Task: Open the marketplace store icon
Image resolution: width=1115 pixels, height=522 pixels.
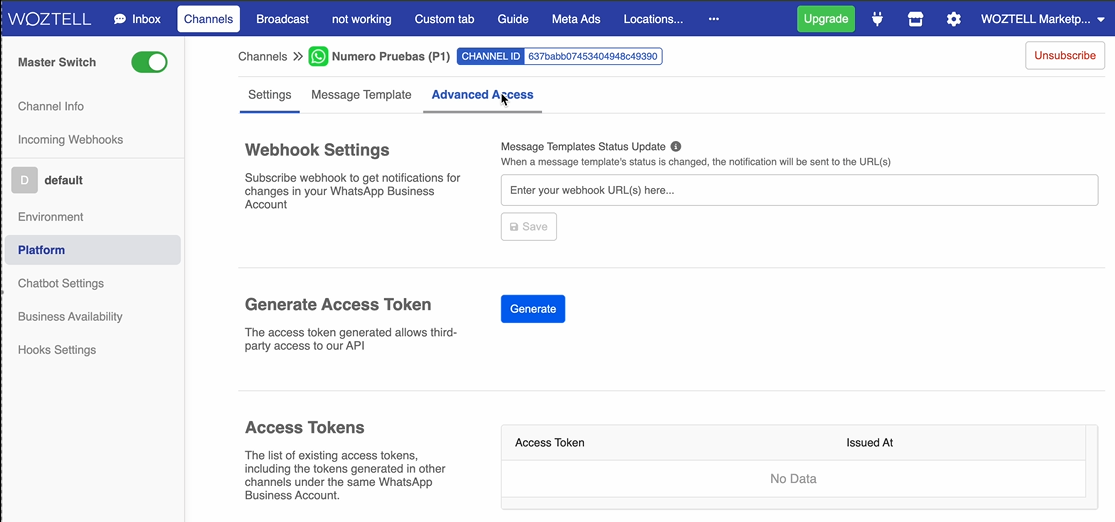Action: point(915,19)
